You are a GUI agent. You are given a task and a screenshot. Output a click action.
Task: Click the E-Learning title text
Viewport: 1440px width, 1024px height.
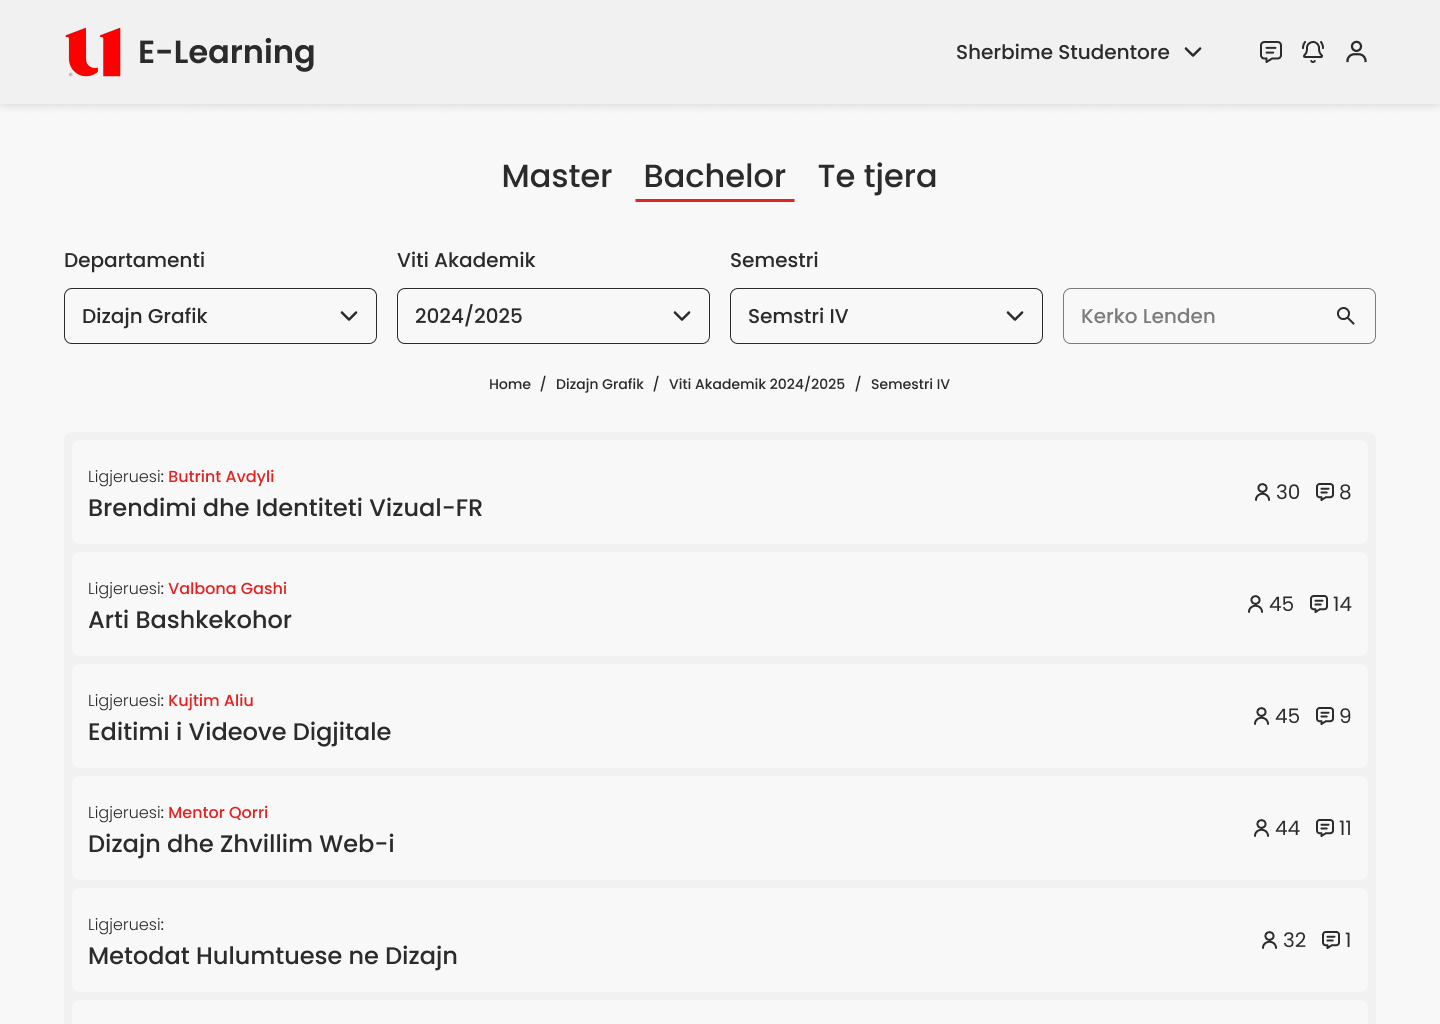(226, 52)
